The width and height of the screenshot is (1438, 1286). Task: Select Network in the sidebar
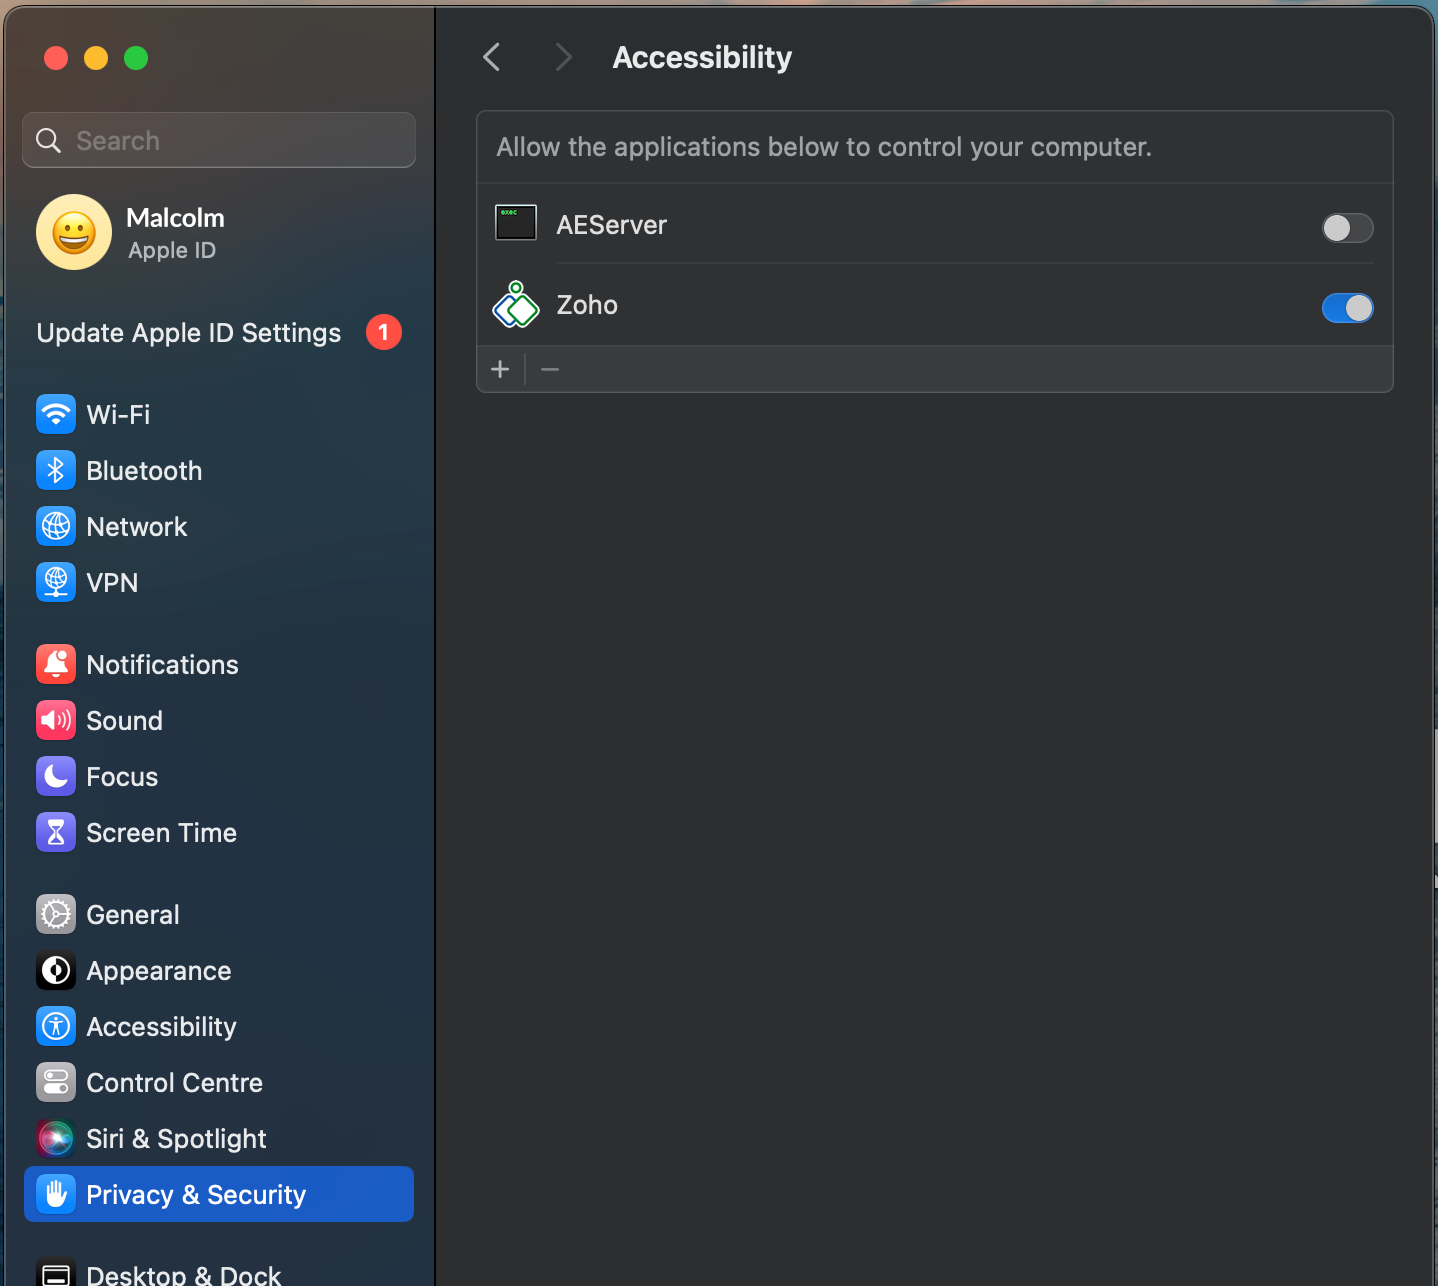click(x=137, y=526)
